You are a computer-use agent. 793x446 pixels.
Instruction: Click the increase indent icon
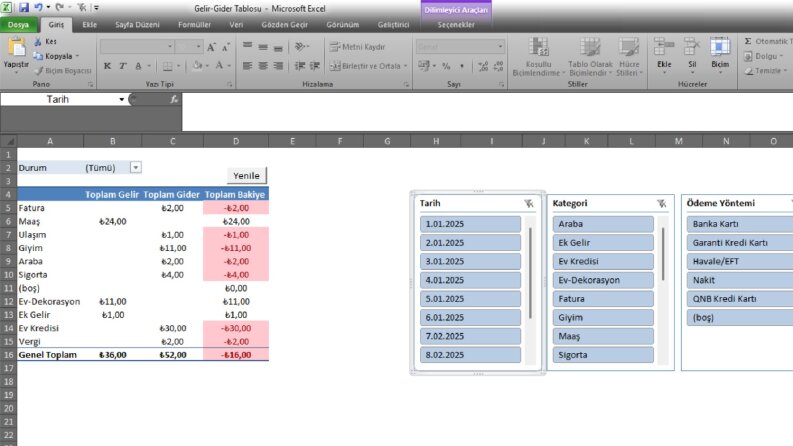(x=315, y=66)
